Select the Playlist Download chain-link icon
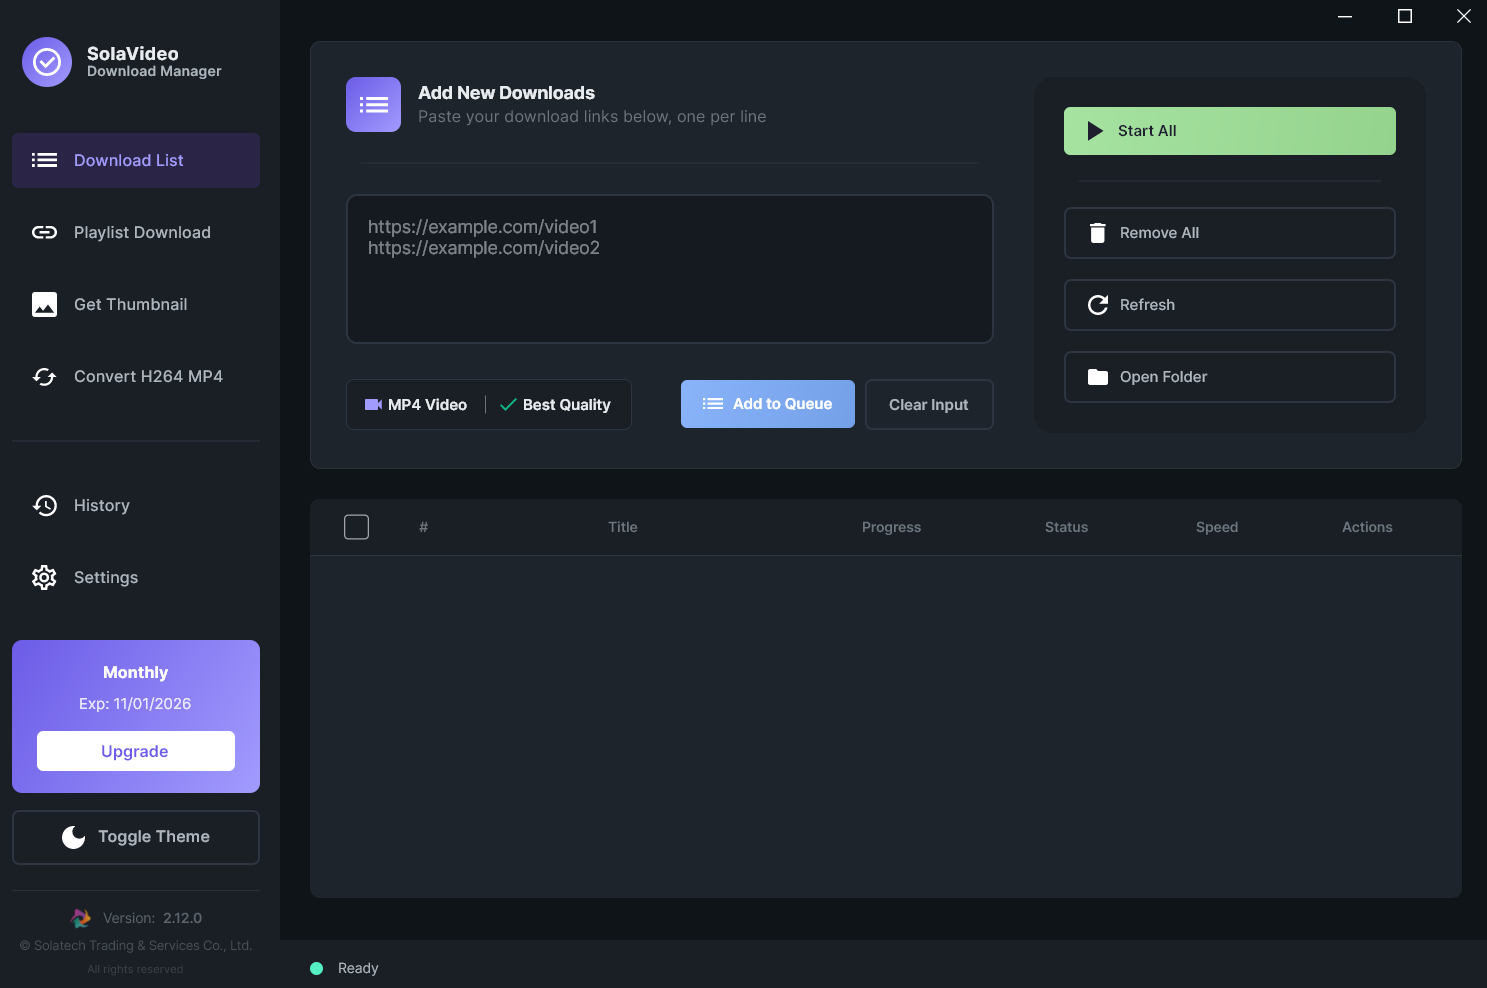Viewport: 1487px width, 988px height. [x=44, y=232]
